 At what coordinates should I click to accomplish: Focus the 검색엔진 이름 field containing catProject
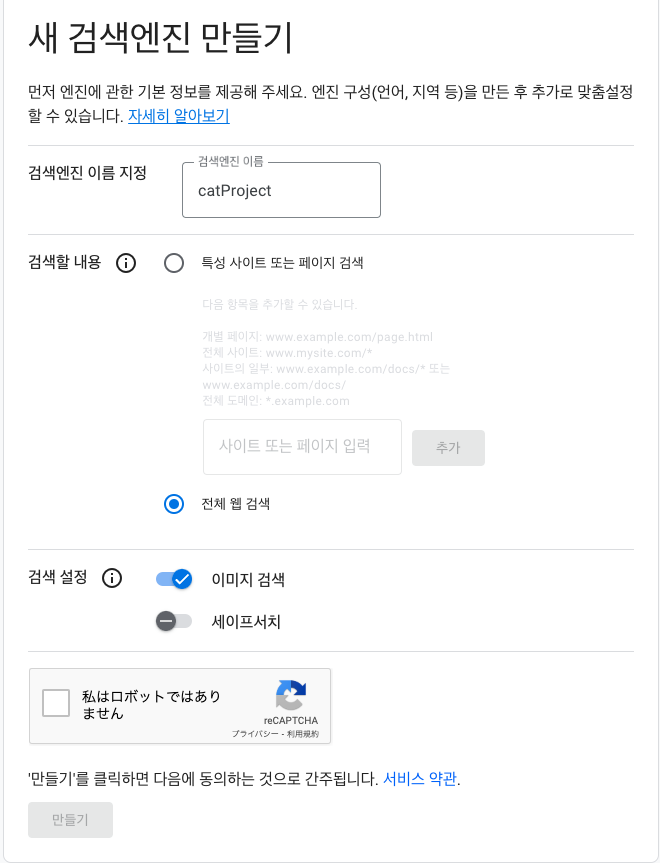(281, 190)
